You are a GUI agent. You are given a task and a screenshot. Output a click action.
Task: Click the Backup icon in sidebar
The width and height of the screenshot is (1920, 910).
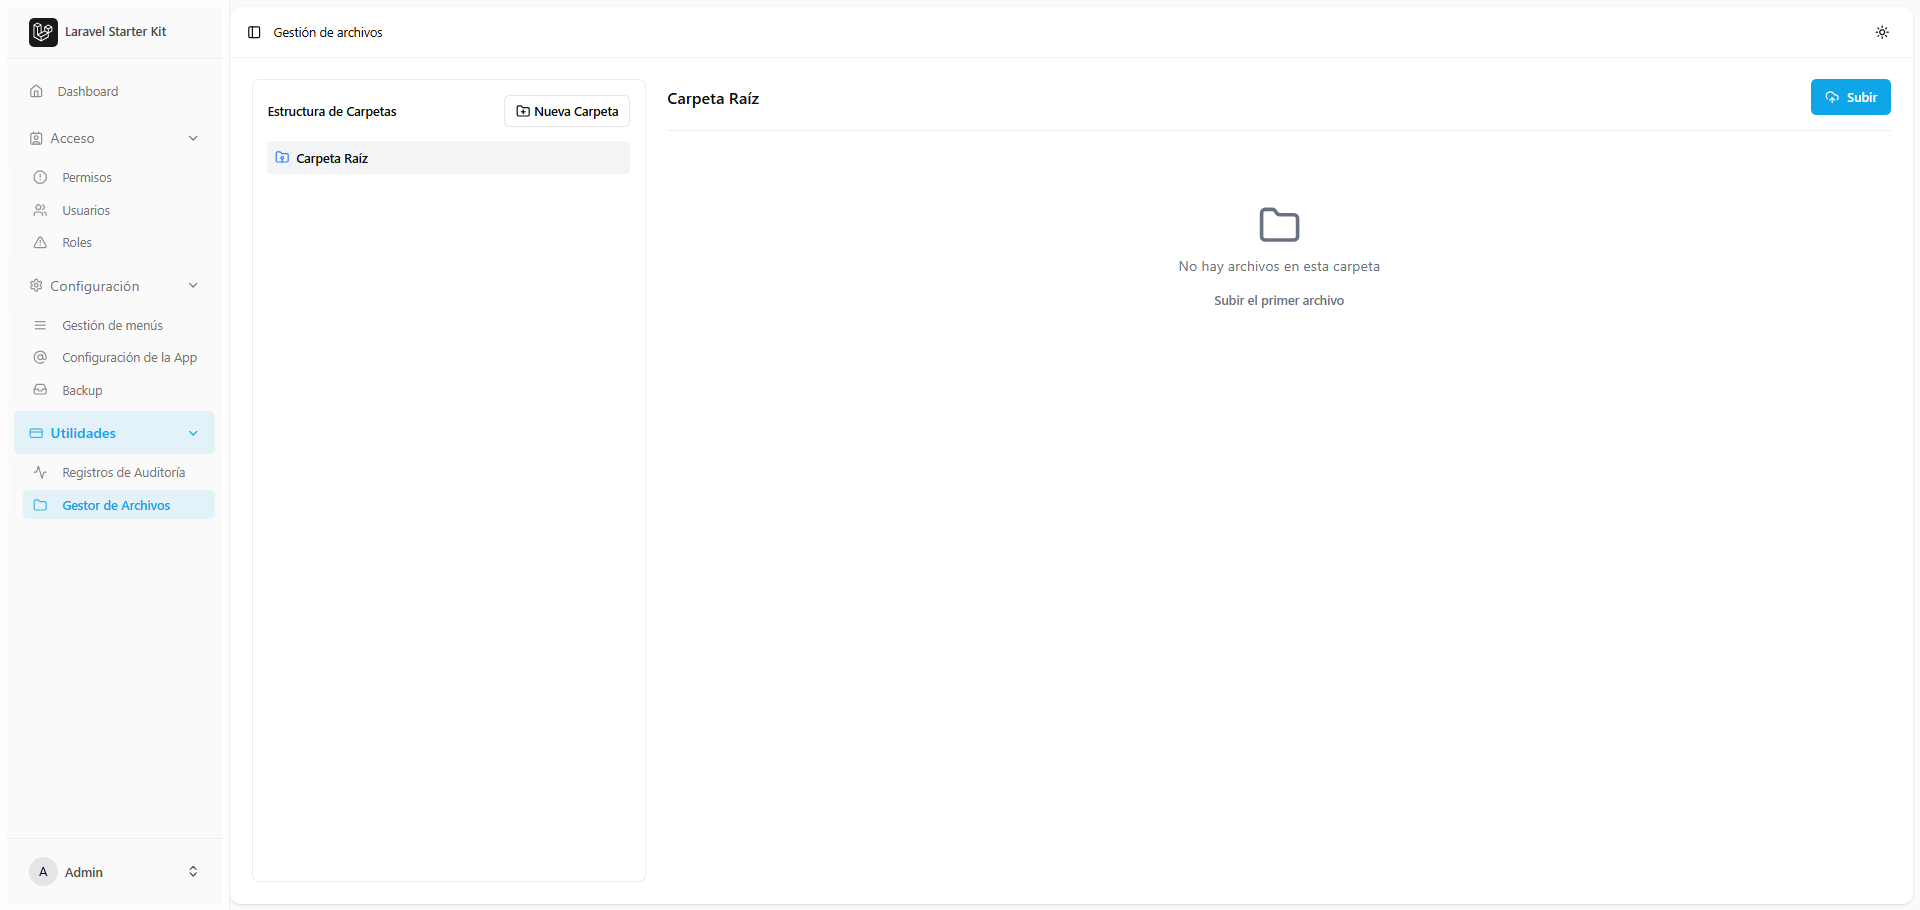click(40, 389)
